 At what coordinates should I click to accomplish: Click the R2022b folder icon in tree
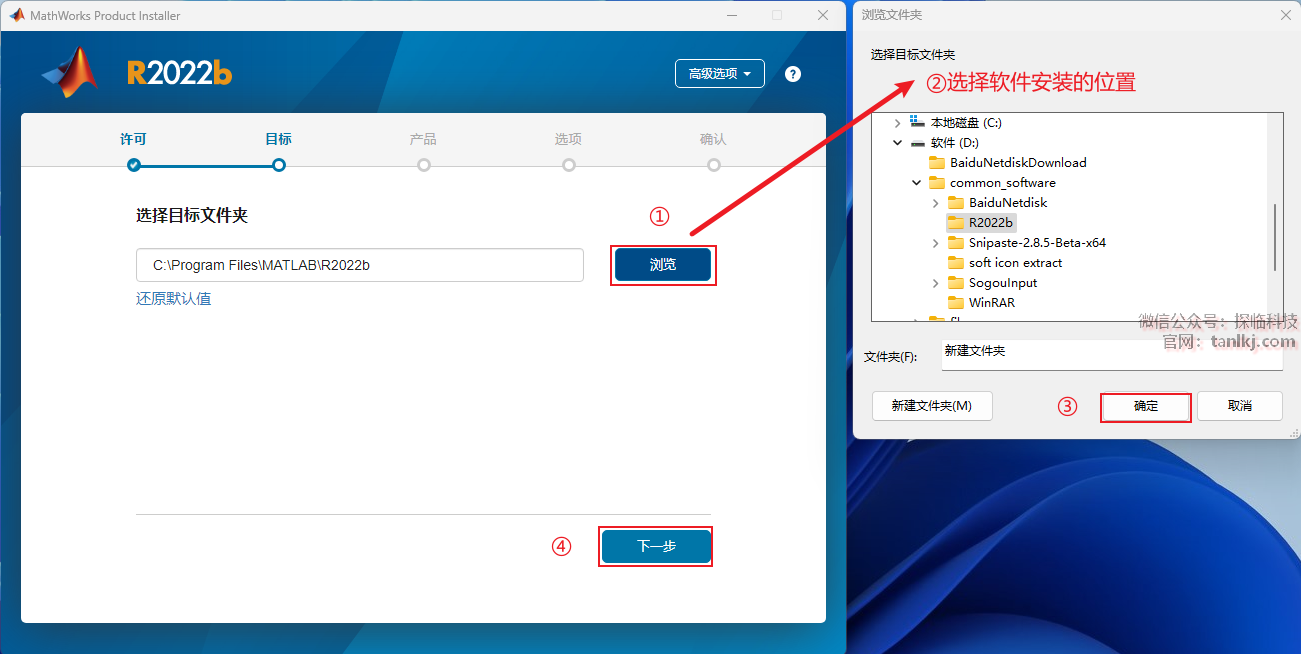(956, 223)
